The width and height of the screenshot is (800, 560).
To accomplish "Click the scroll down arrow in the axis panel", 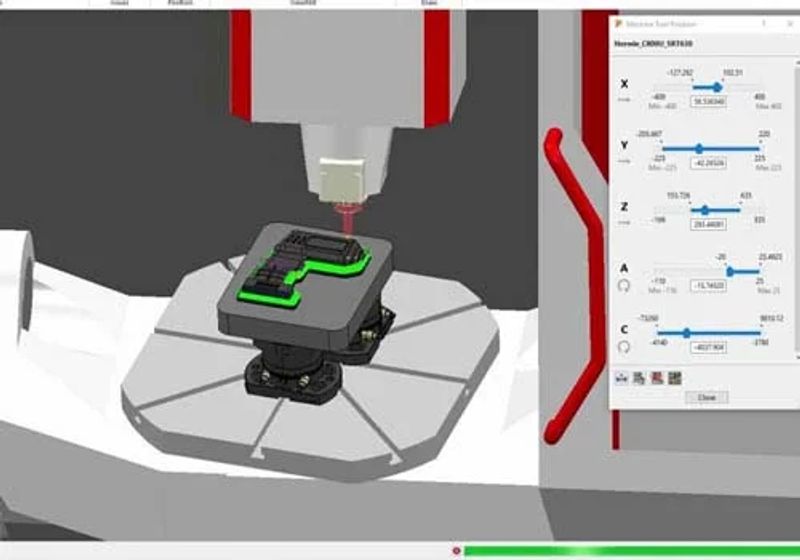I will 797,359.
